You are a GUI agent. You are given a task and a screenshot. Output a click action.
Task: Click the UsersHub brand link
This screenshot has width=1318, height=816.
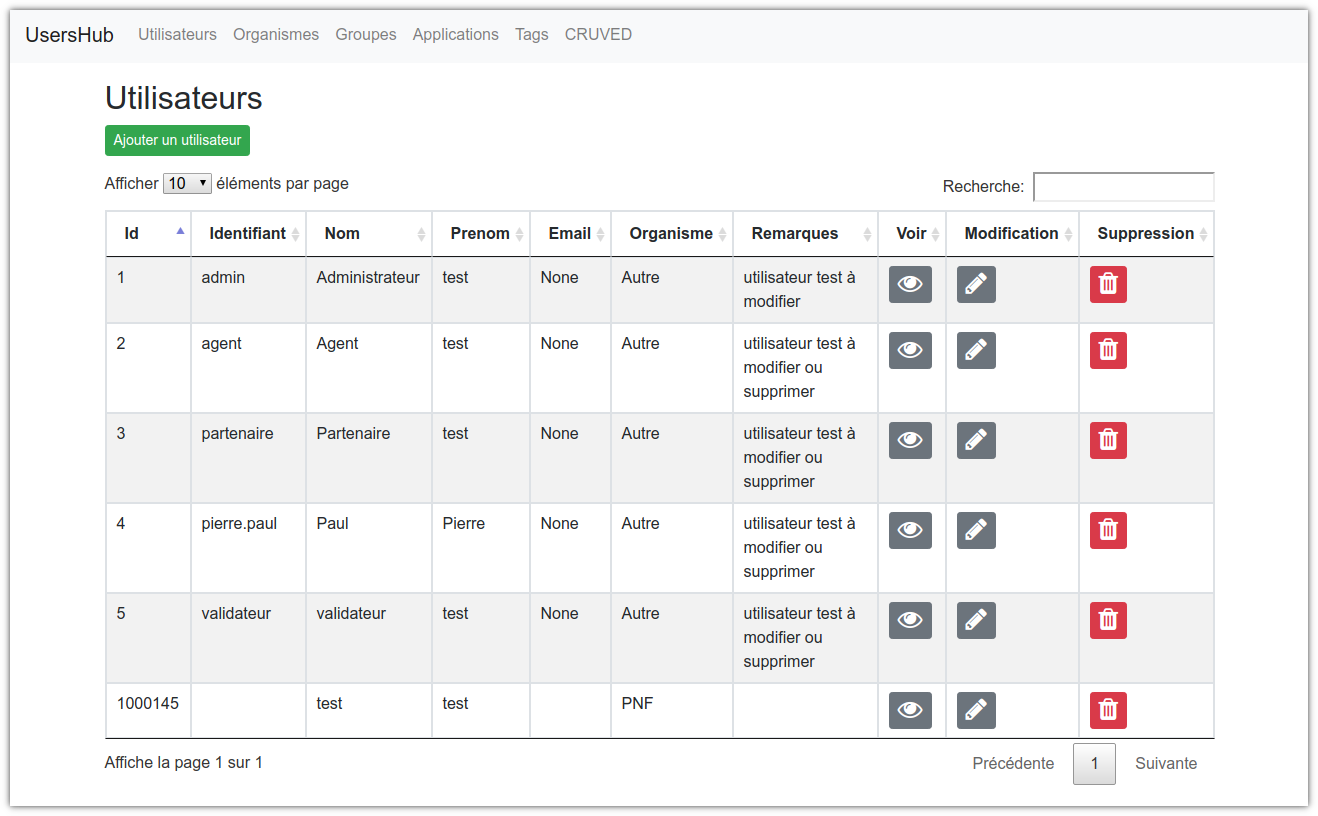70,35
